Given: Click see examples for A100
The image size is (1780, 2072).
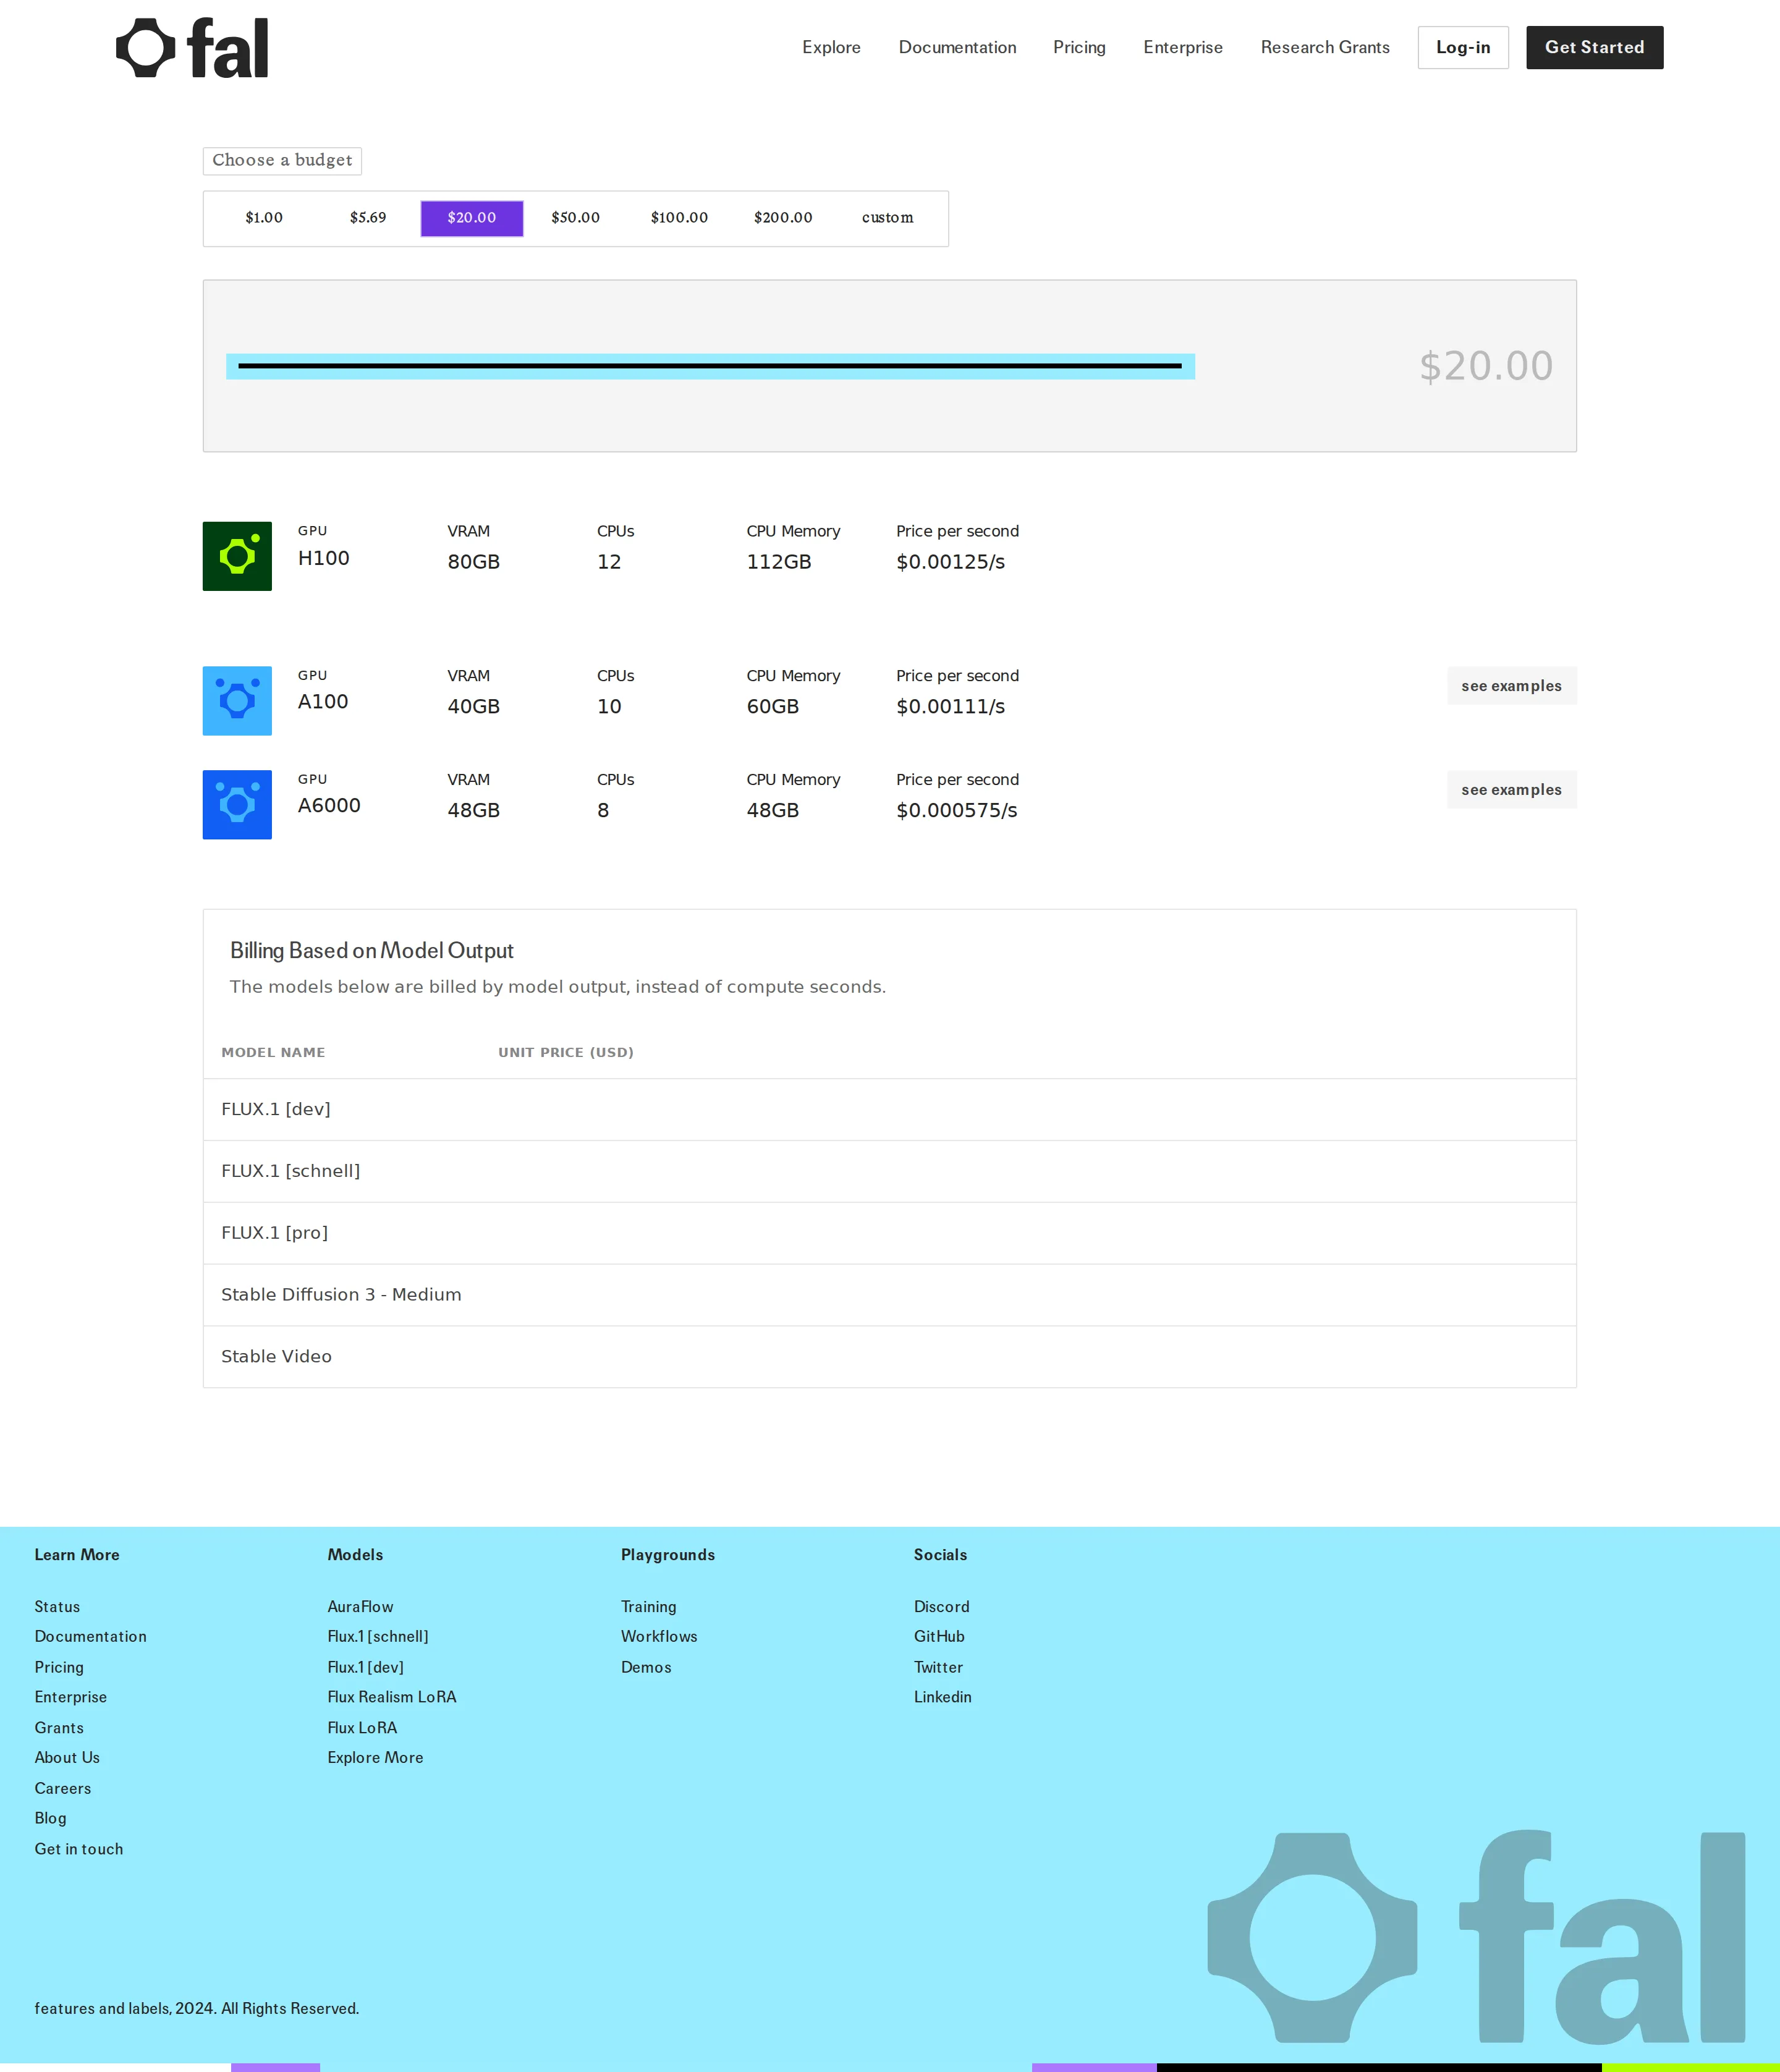Looking at the screenshot, I should (1511, 686).
